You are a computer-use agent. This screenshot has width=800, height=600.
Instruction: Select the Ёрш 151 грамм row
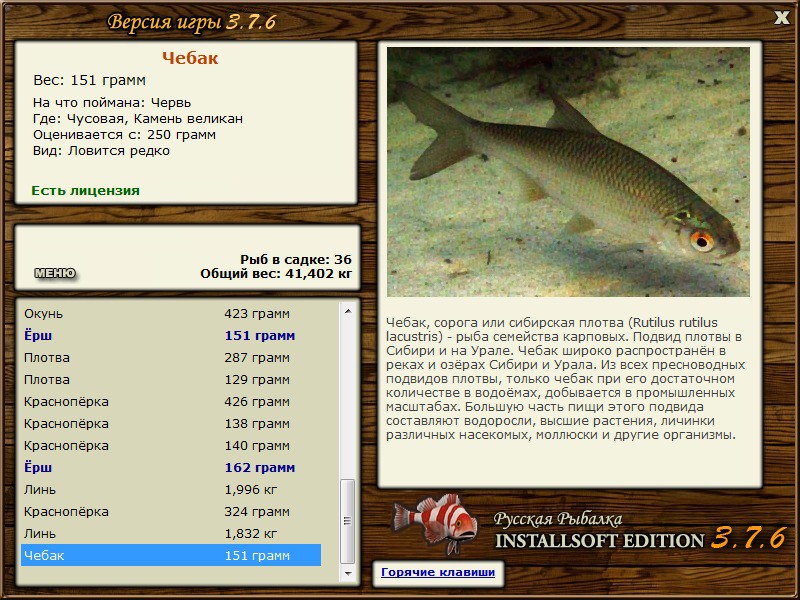171,335
